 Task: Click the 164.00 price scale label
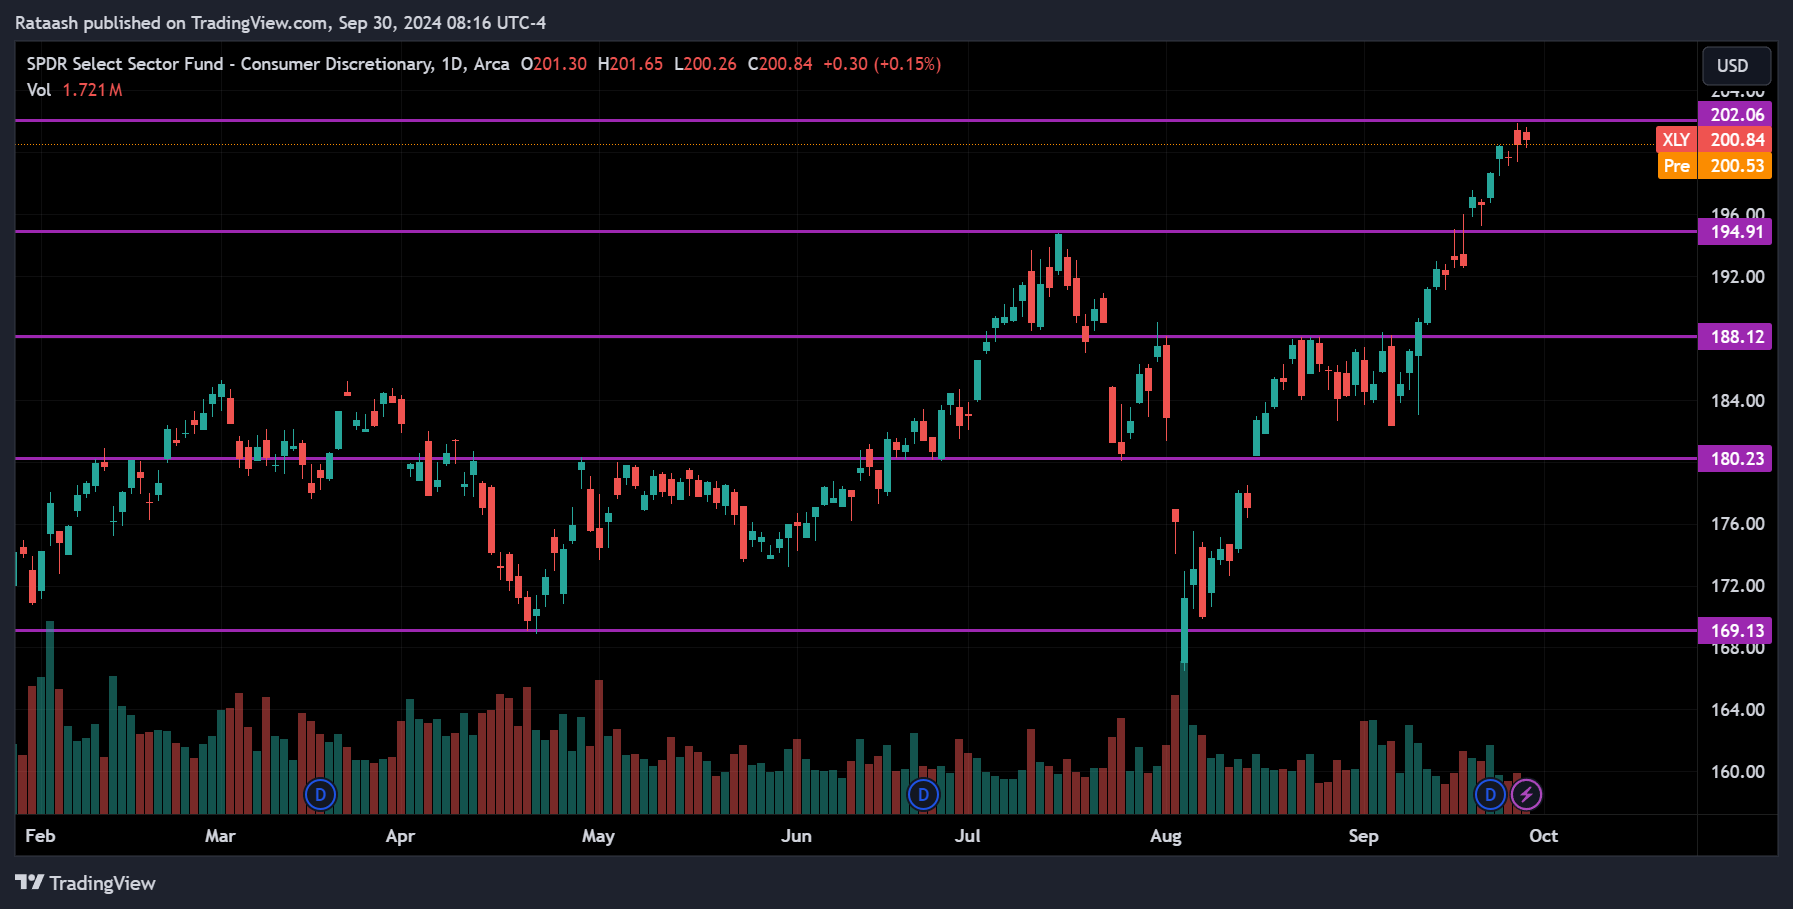pos(1737,710)
